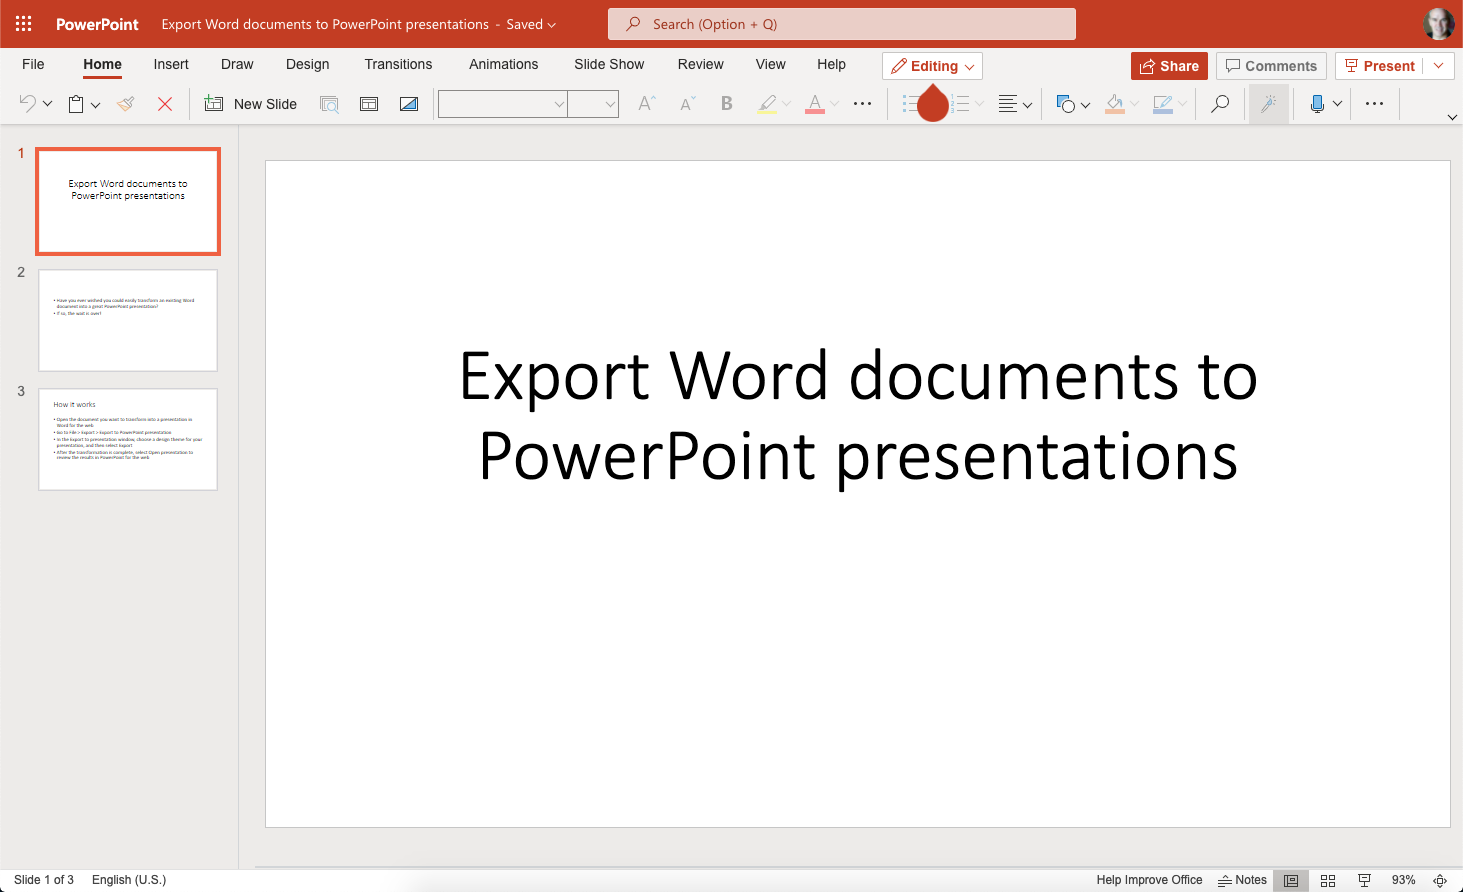Switch to the Transitions tab

tap(398, 64)
